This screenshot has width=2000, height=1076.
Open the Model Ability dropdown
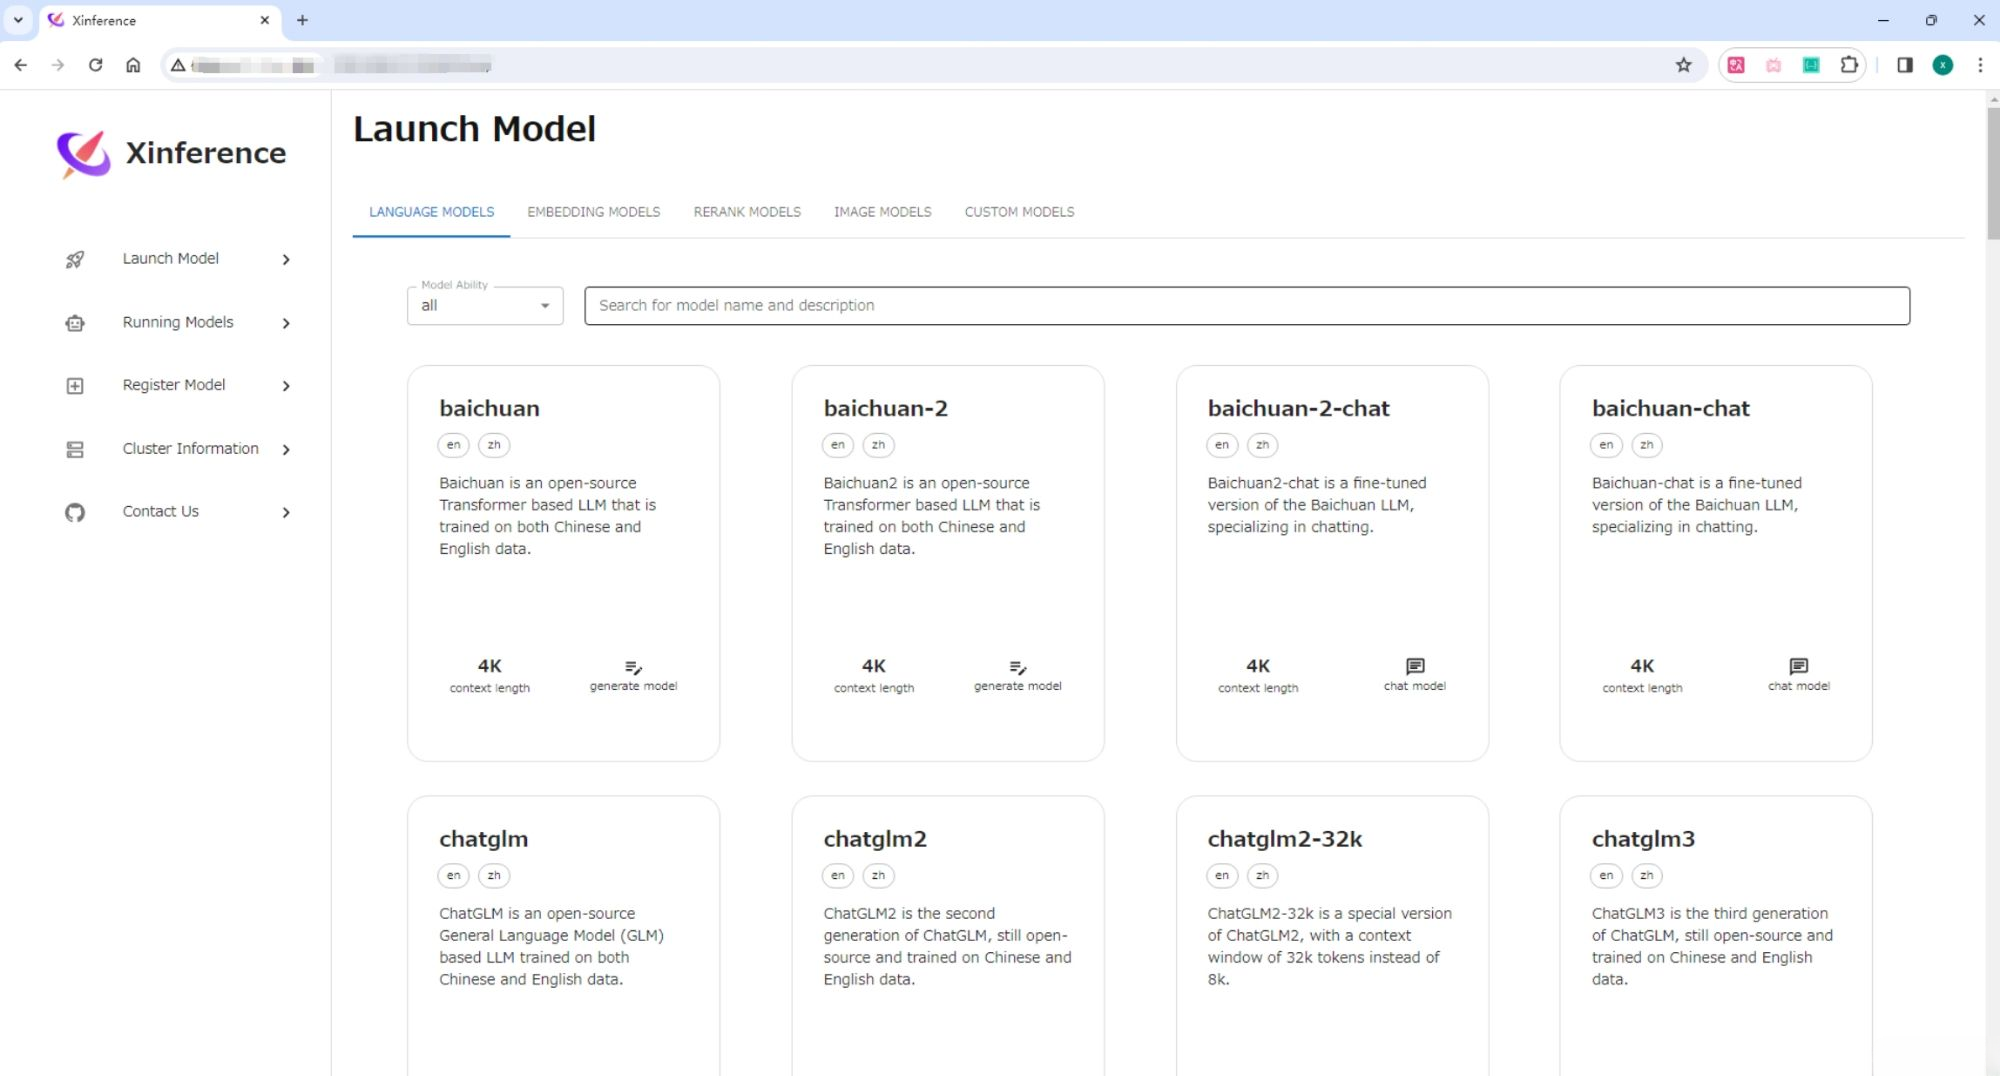(x=485, y=306)
